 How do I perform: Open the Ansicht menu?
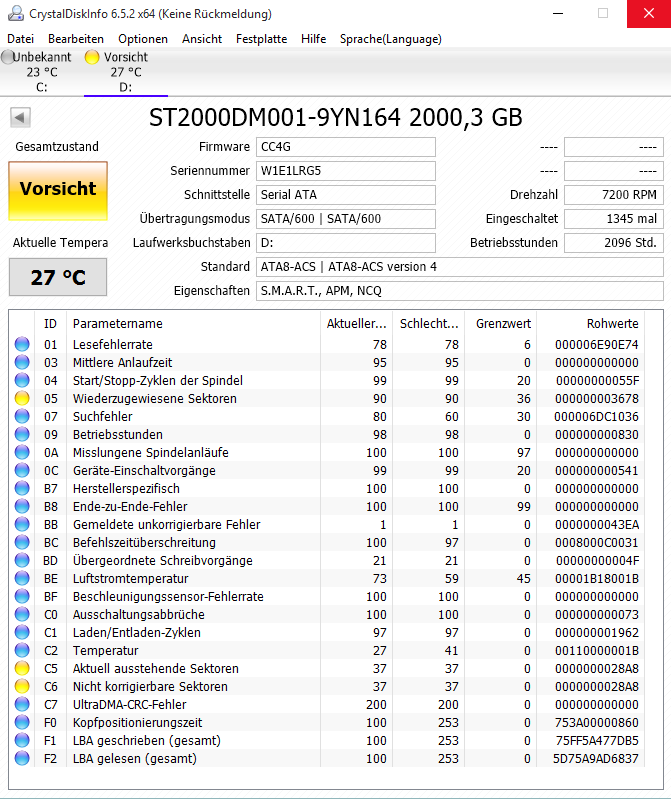tap(202, 39)
